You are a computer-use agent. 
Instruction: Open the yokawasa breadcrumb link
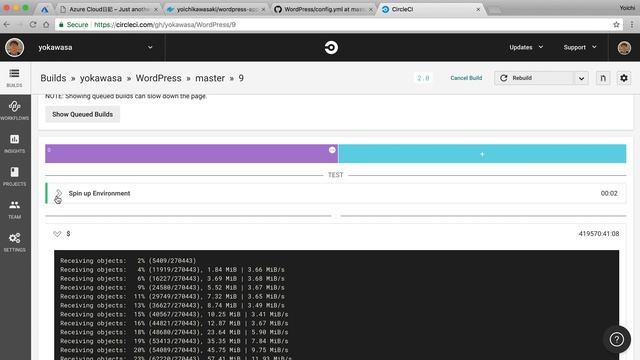101,78
